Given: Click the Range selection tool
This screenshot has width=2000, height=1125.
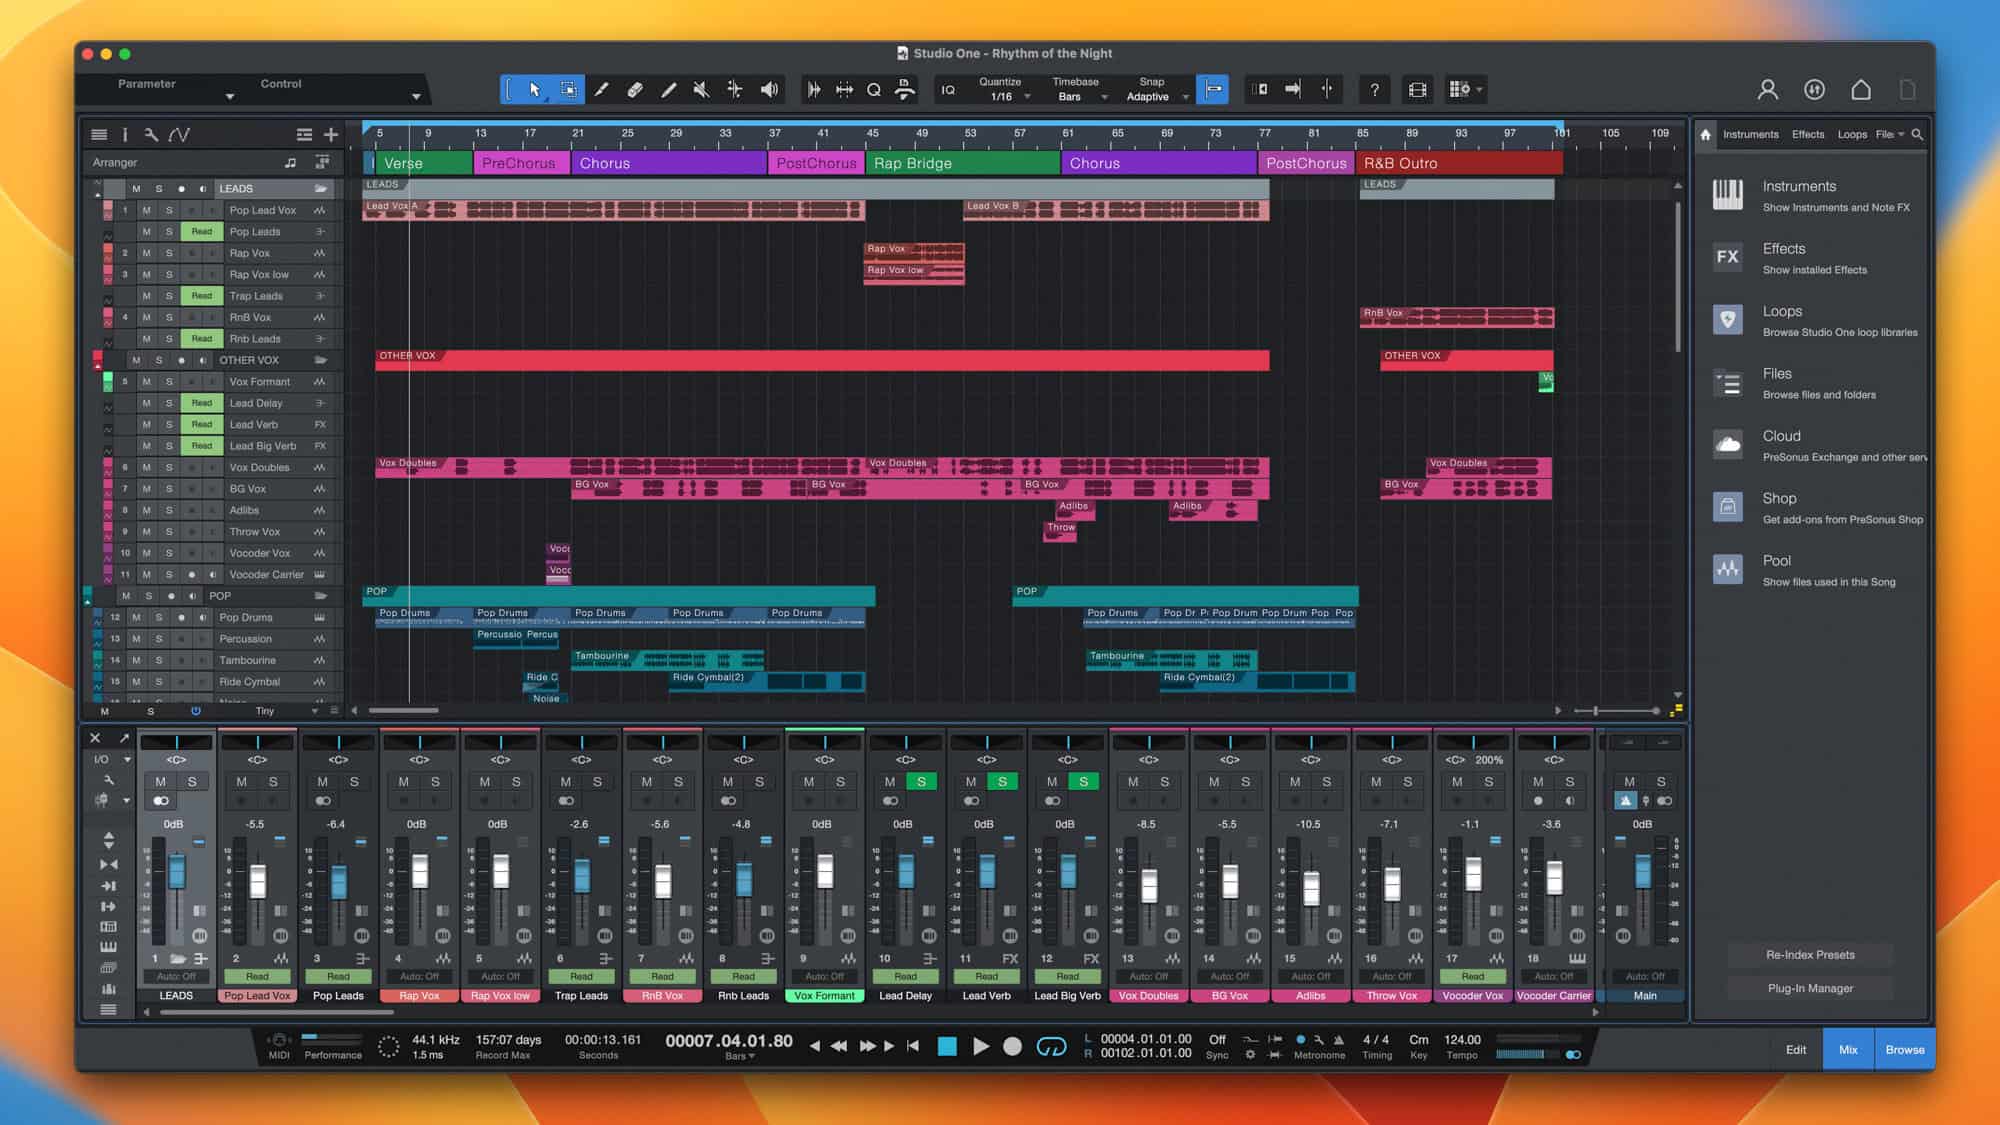Looking at the screenshot, I should (568, 90).
